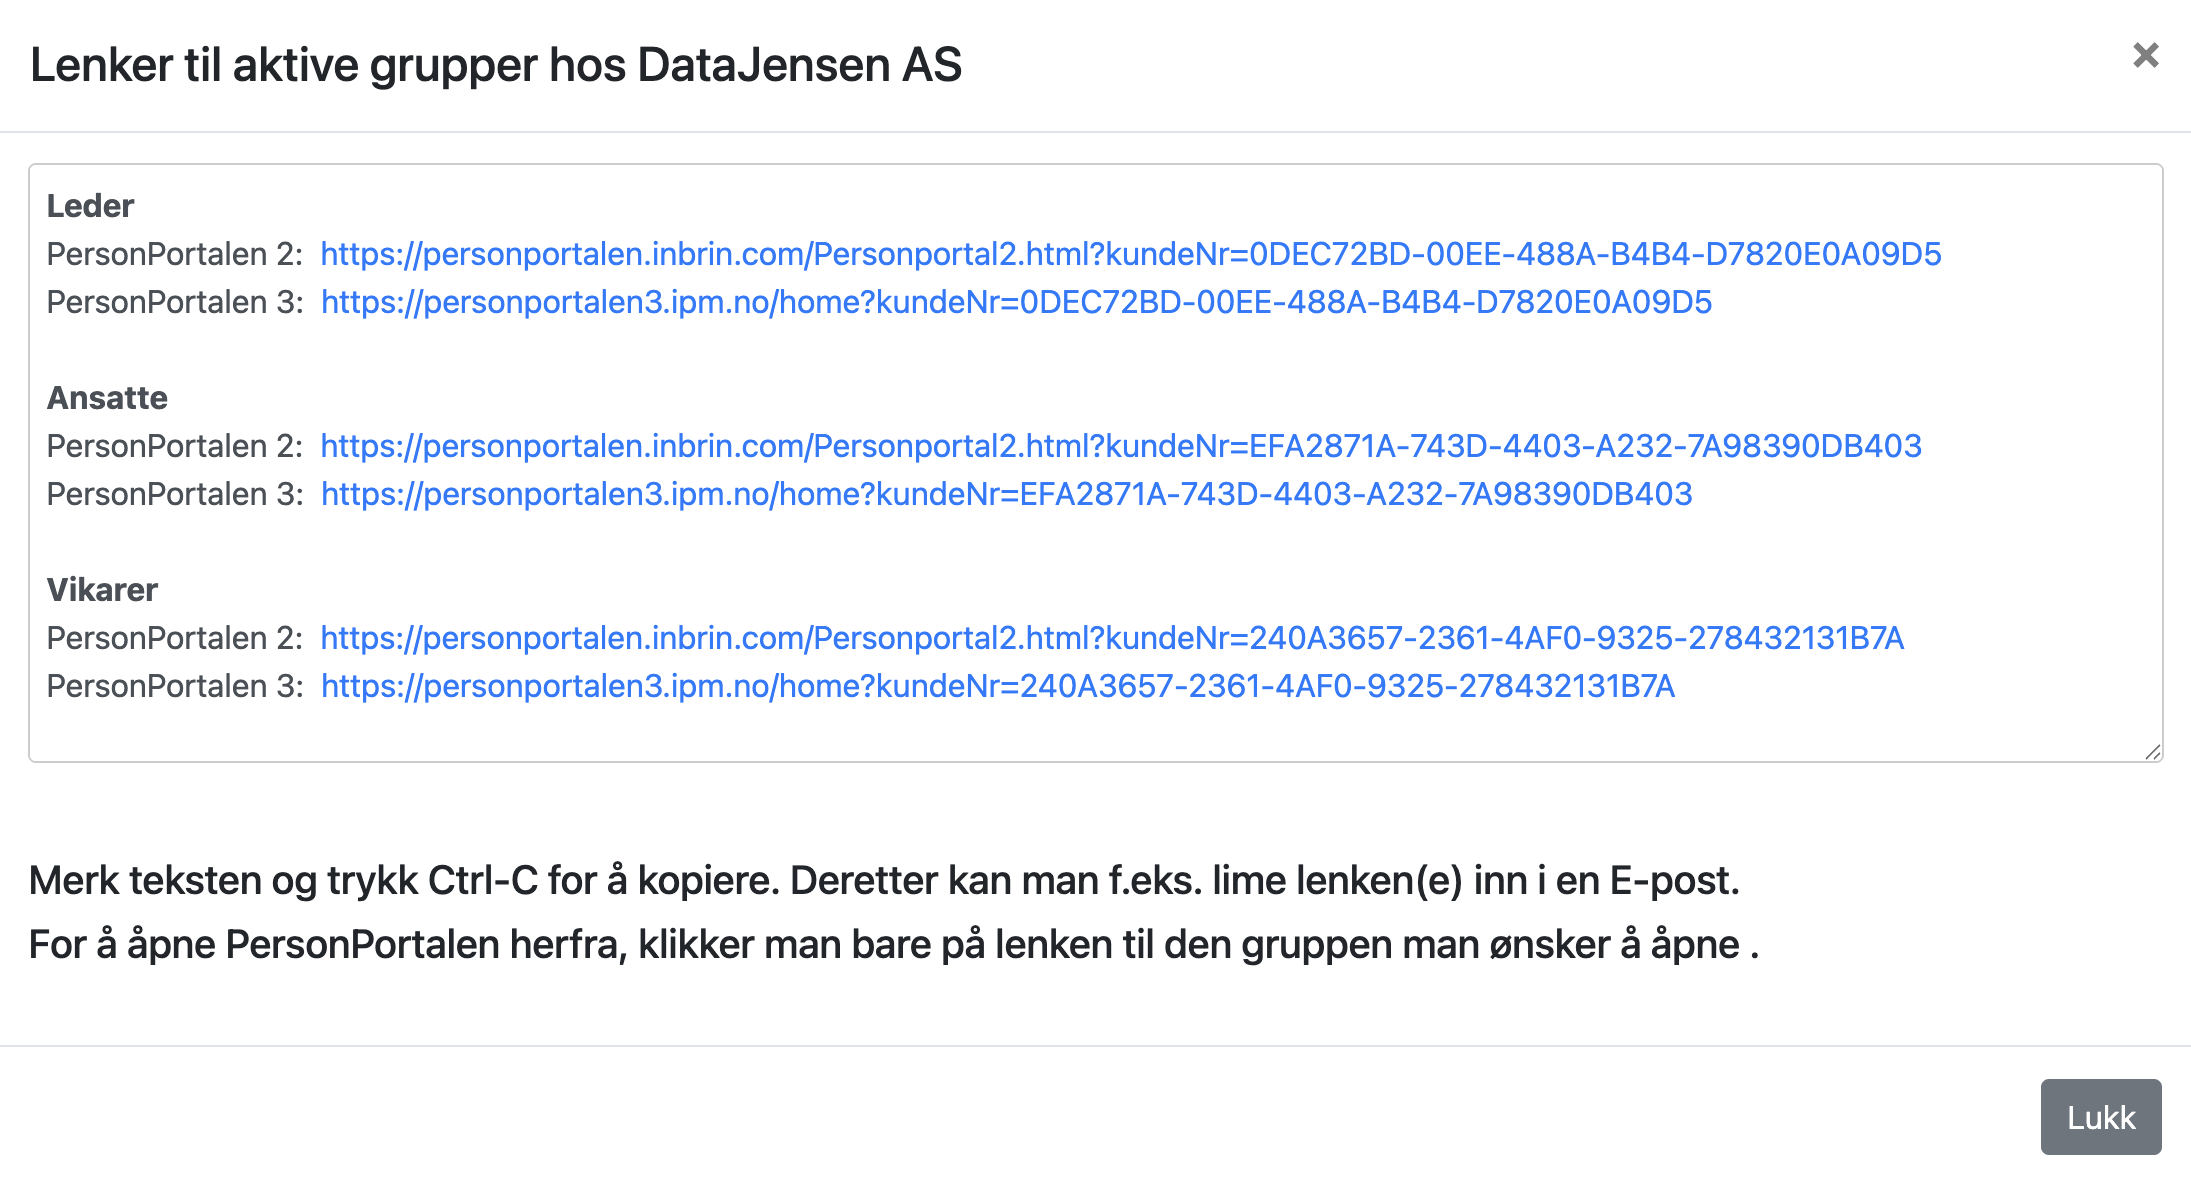Click the dialog title mentioning DataJensen AS
The height and width of the screenshot is (1184, 2191).
click(x=496, y=65)
